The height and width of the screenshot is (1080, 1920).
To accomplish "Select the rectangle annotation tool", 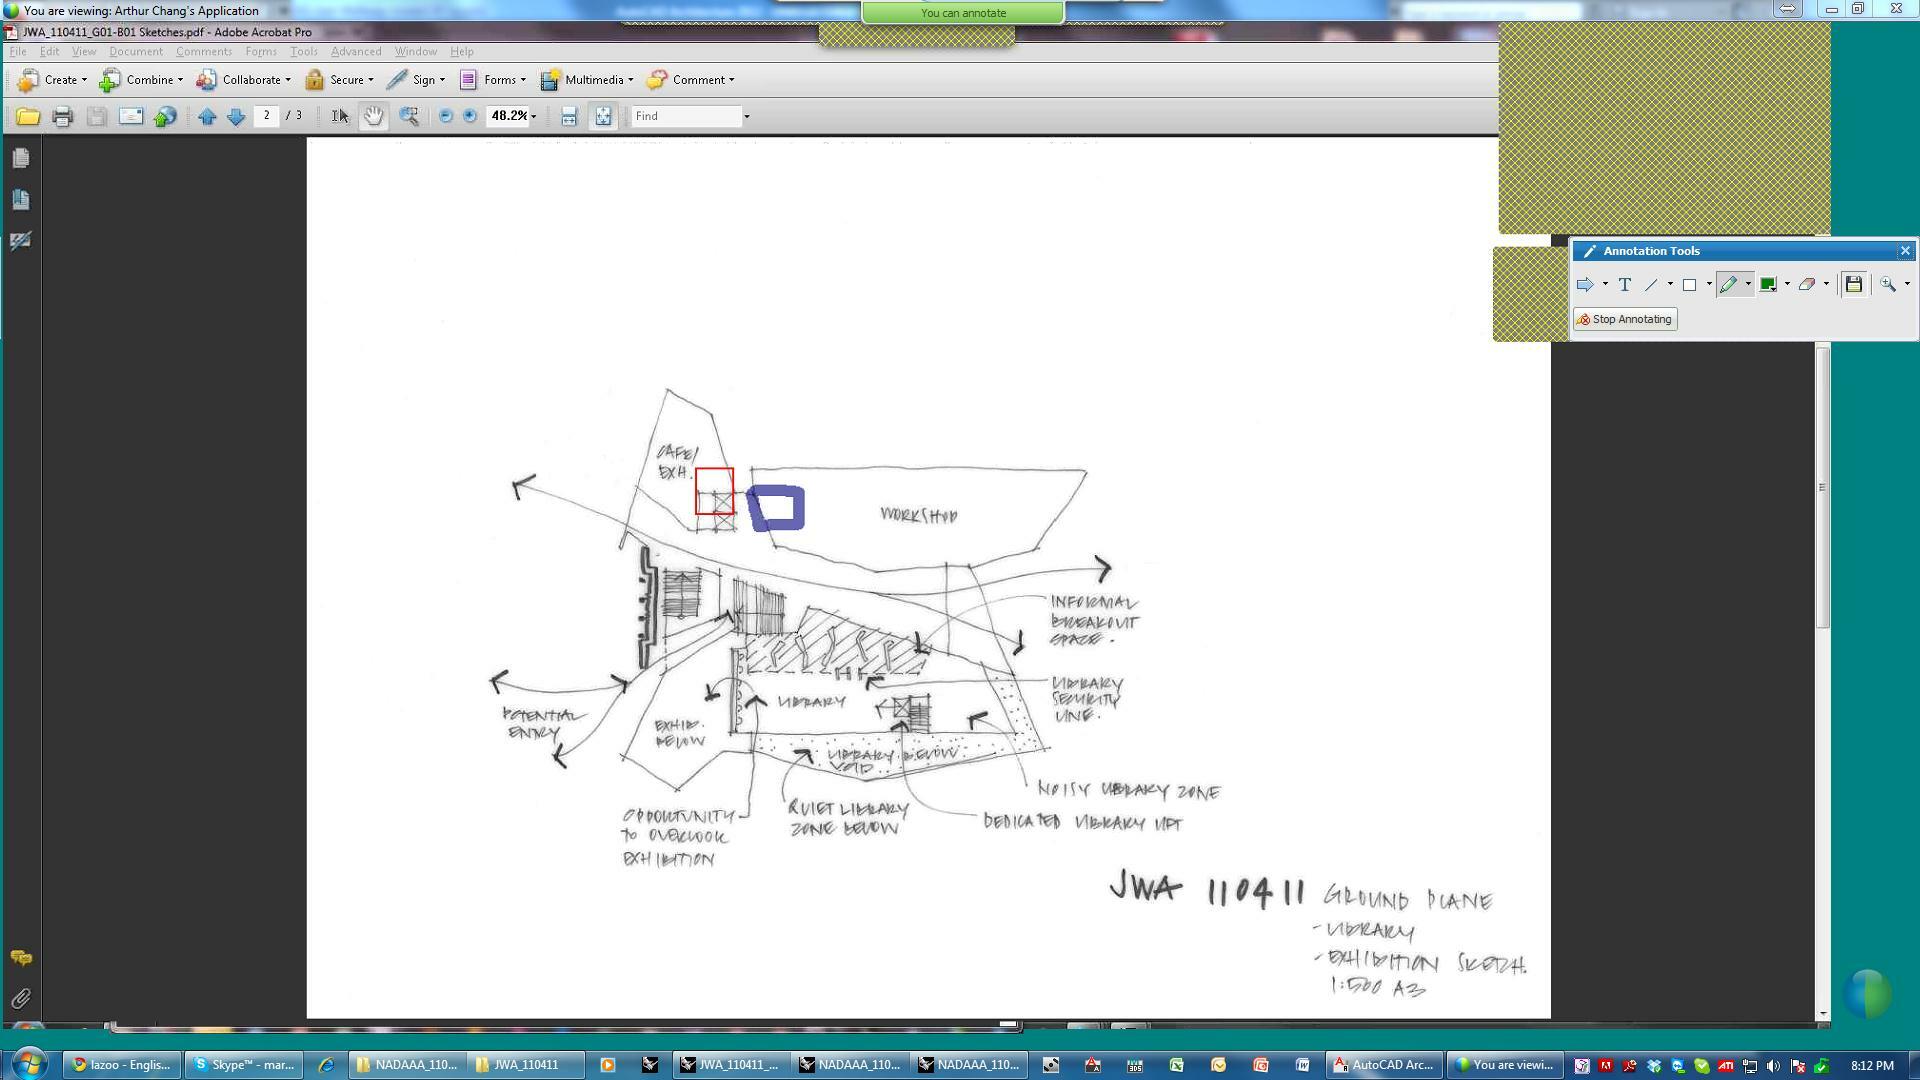I will pos(1690,285).
